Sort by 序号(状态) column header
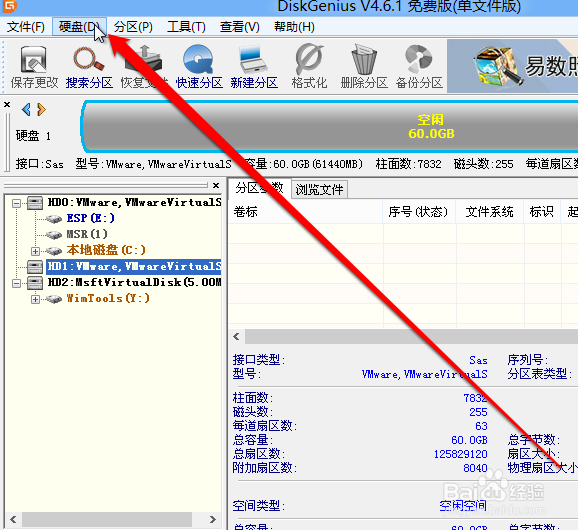This screenshot has height=530, width=578. (x=419, y=212)
